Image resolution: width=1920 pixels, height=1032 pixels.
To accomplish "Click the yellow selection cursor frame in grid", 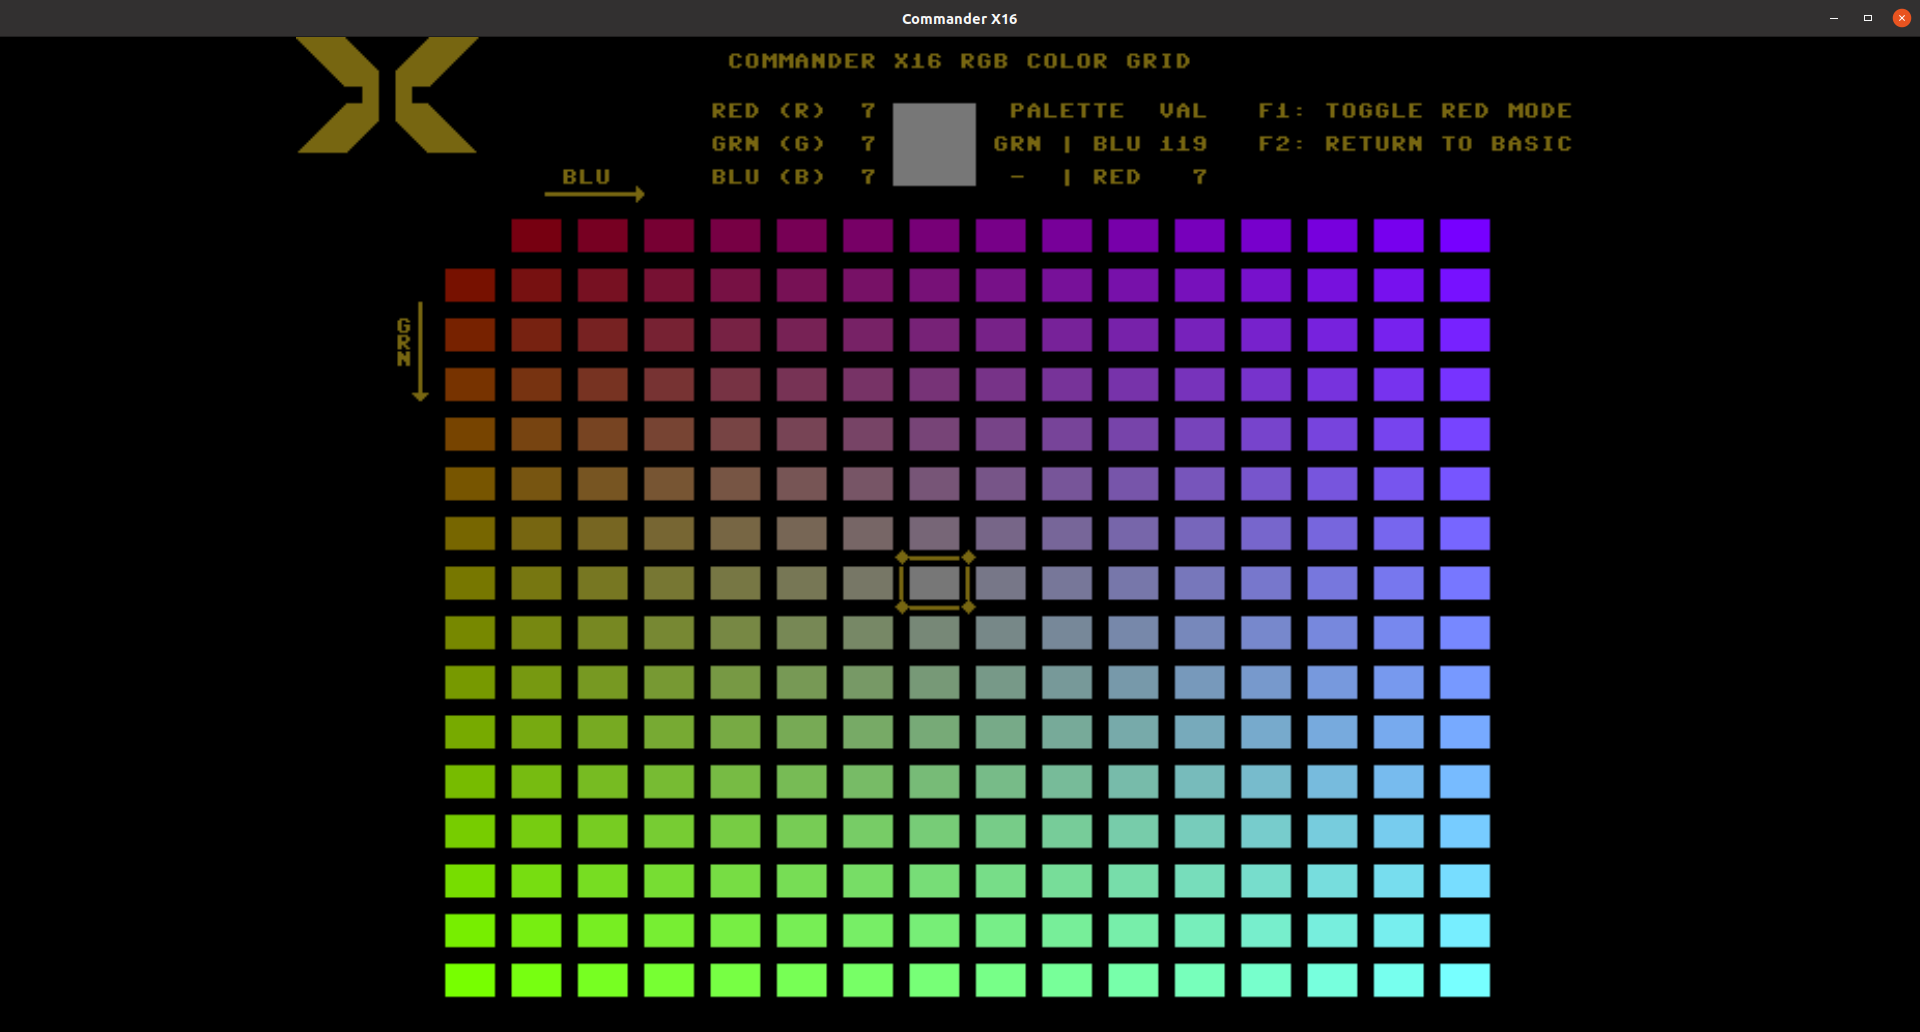I will 935,582.
